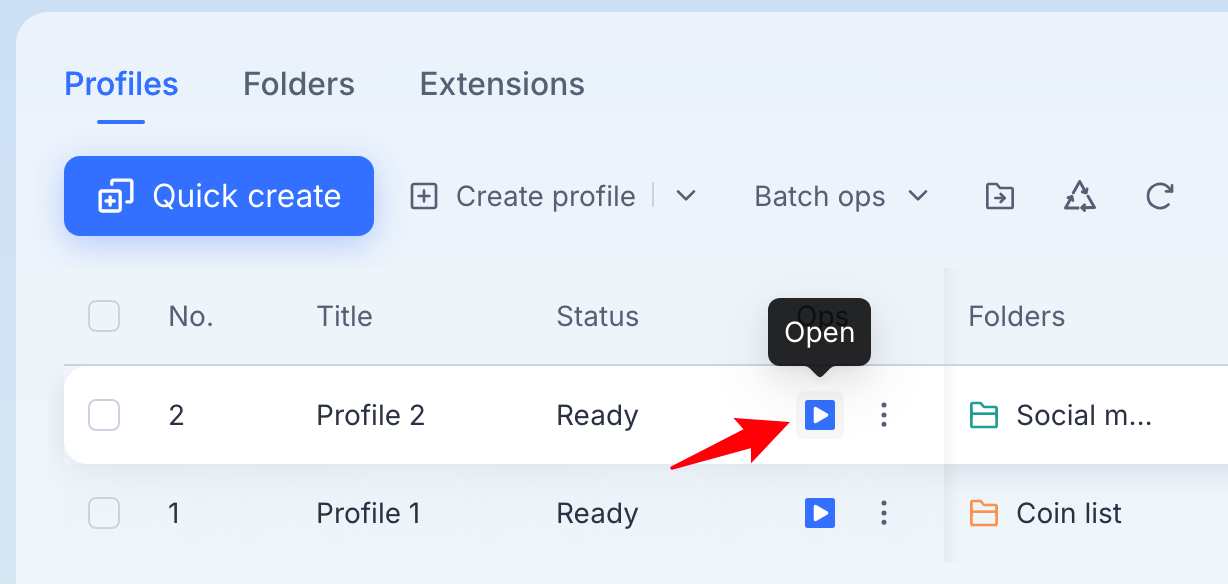Switch to the Extensions tab
1228x584 pixels.
click(502, 84)
